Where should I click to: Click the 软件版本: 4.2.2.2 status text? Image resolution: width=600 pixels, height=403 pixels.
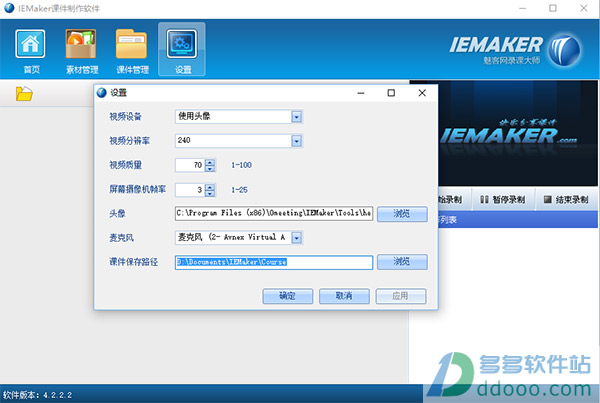[38, 395]
